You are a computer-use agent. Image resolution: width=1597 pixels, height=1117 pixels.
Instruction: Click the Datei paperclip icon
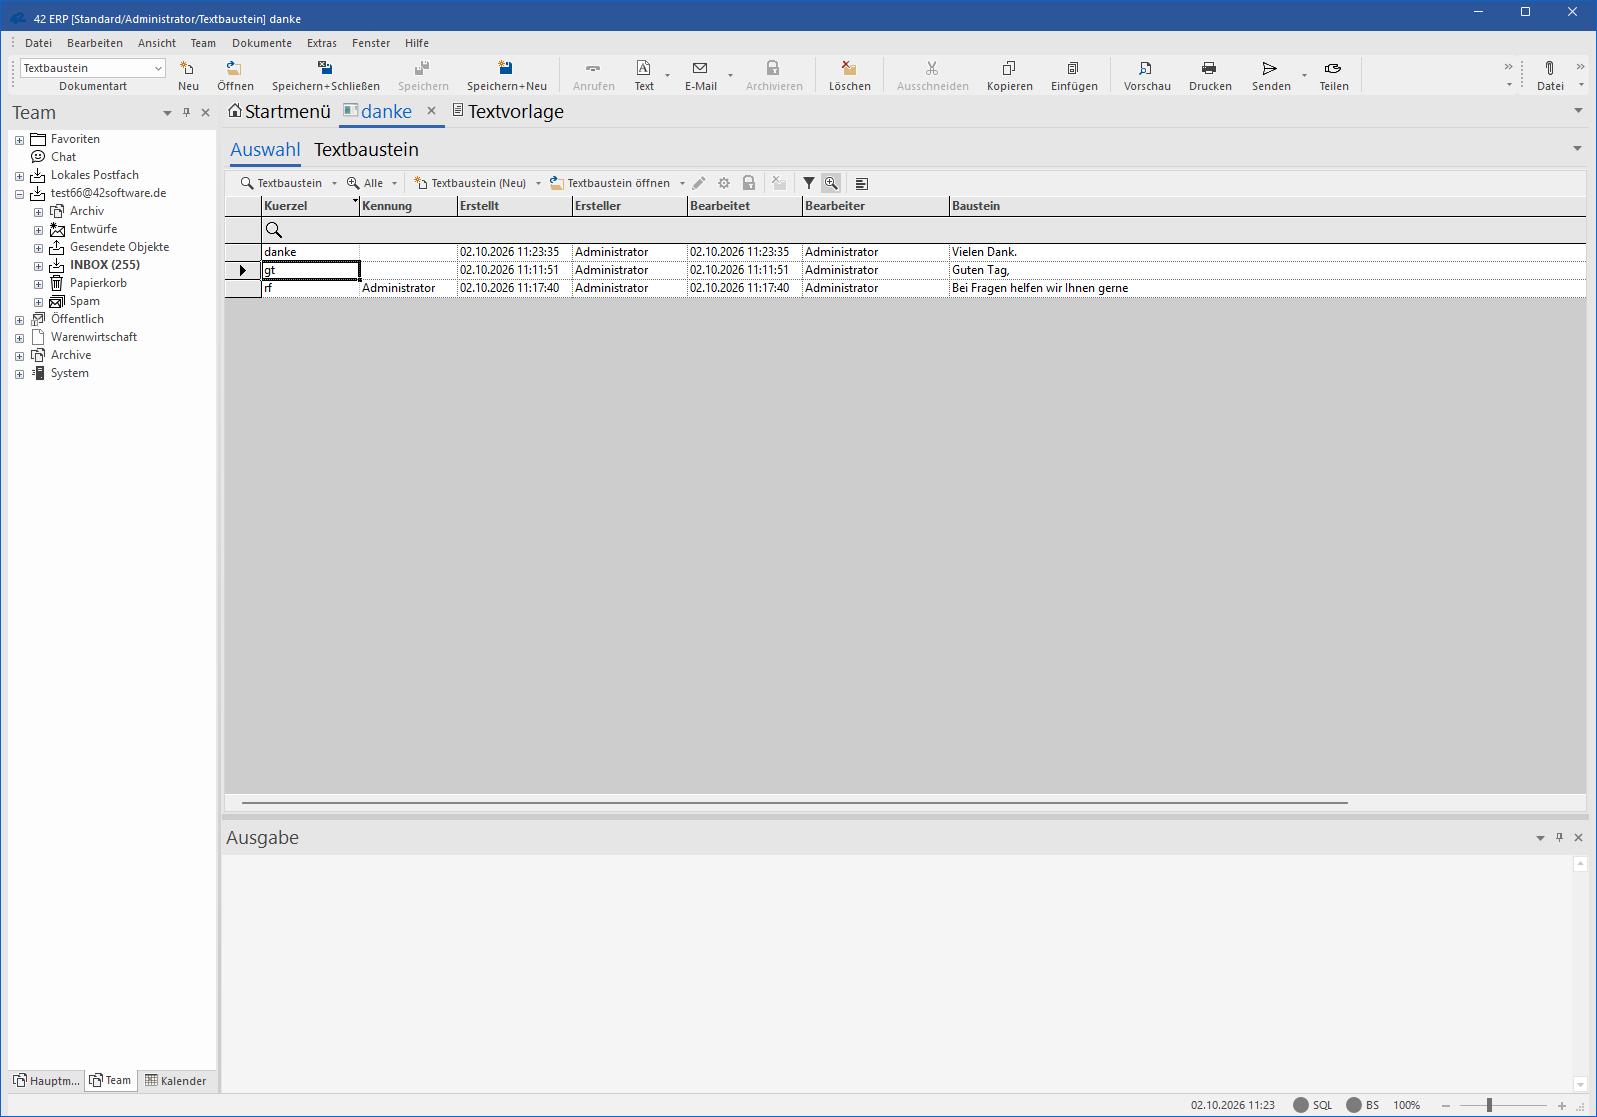coord(1550,75)
